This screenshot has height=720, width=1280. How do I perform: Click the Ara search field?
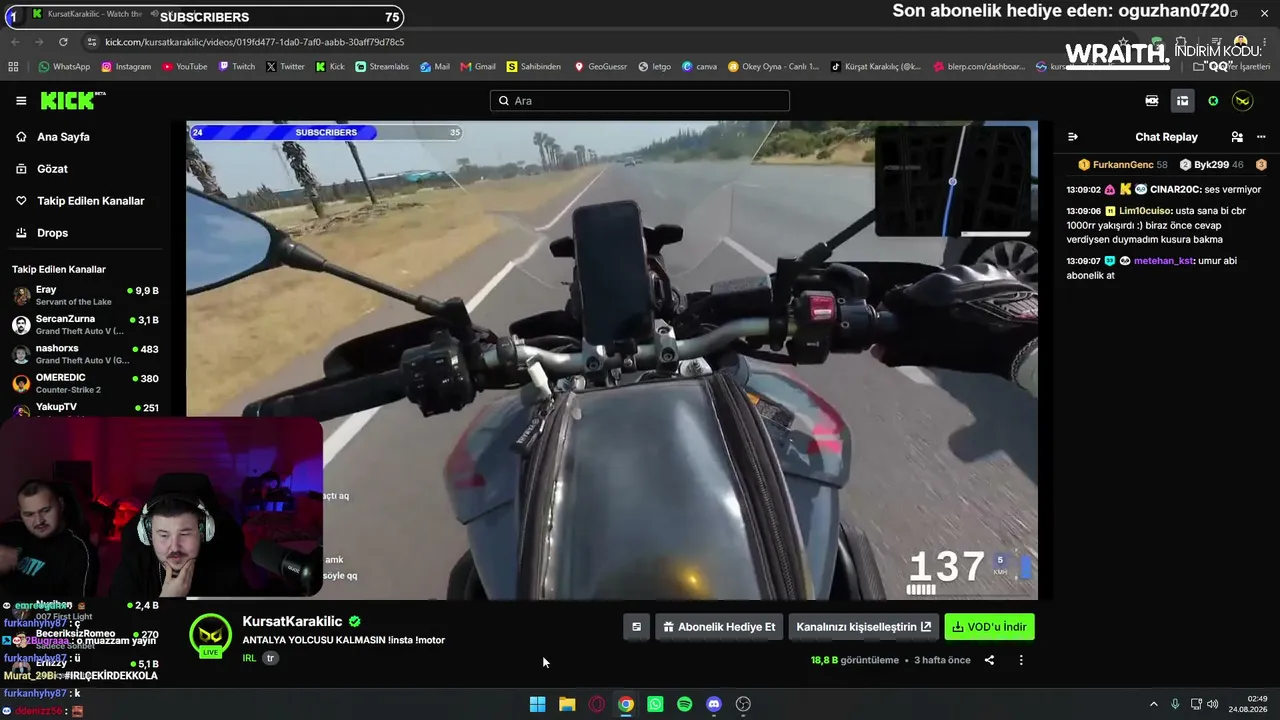point(640,101)
